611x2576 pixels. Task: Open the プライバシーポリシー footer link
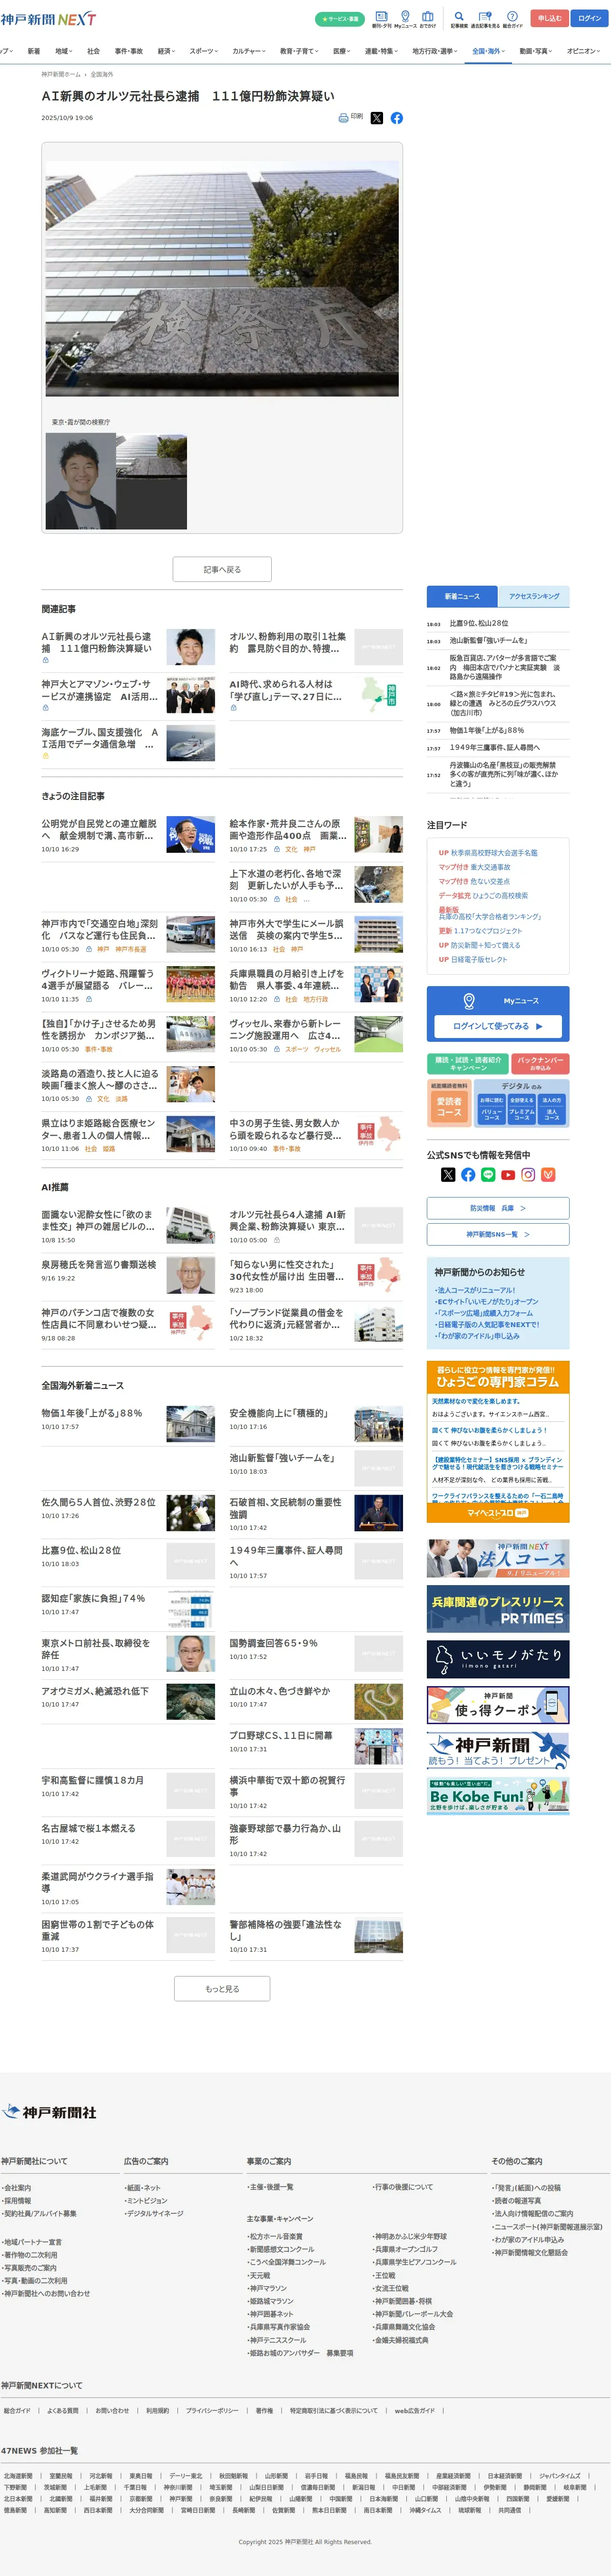tap(212, 2411)
